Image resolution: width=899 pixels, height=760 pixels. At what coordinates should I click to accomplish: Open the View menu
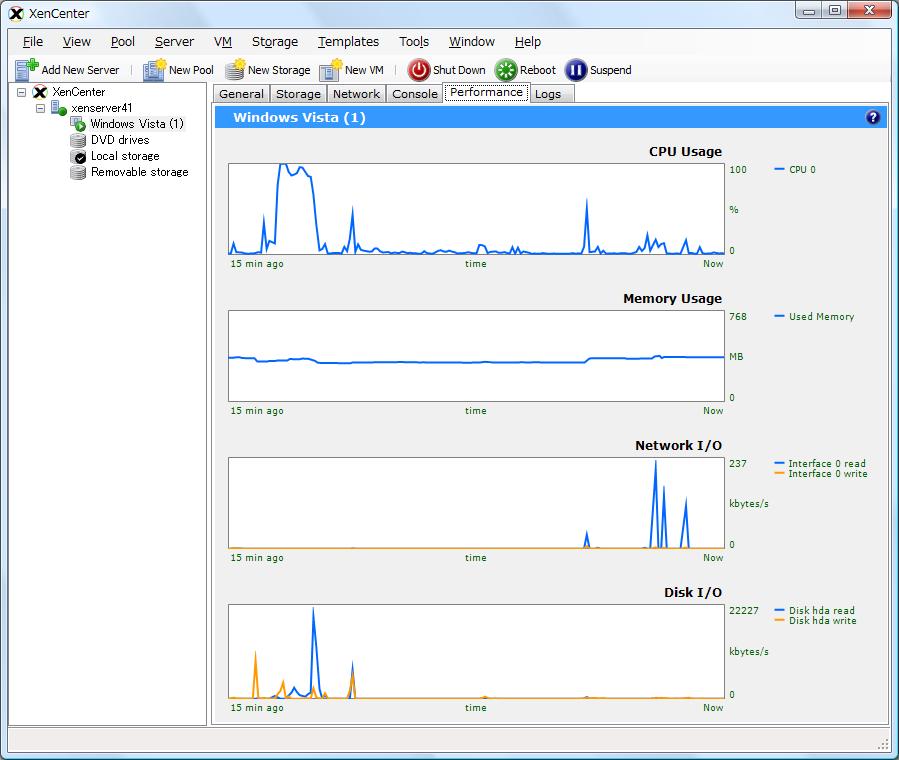77,42
